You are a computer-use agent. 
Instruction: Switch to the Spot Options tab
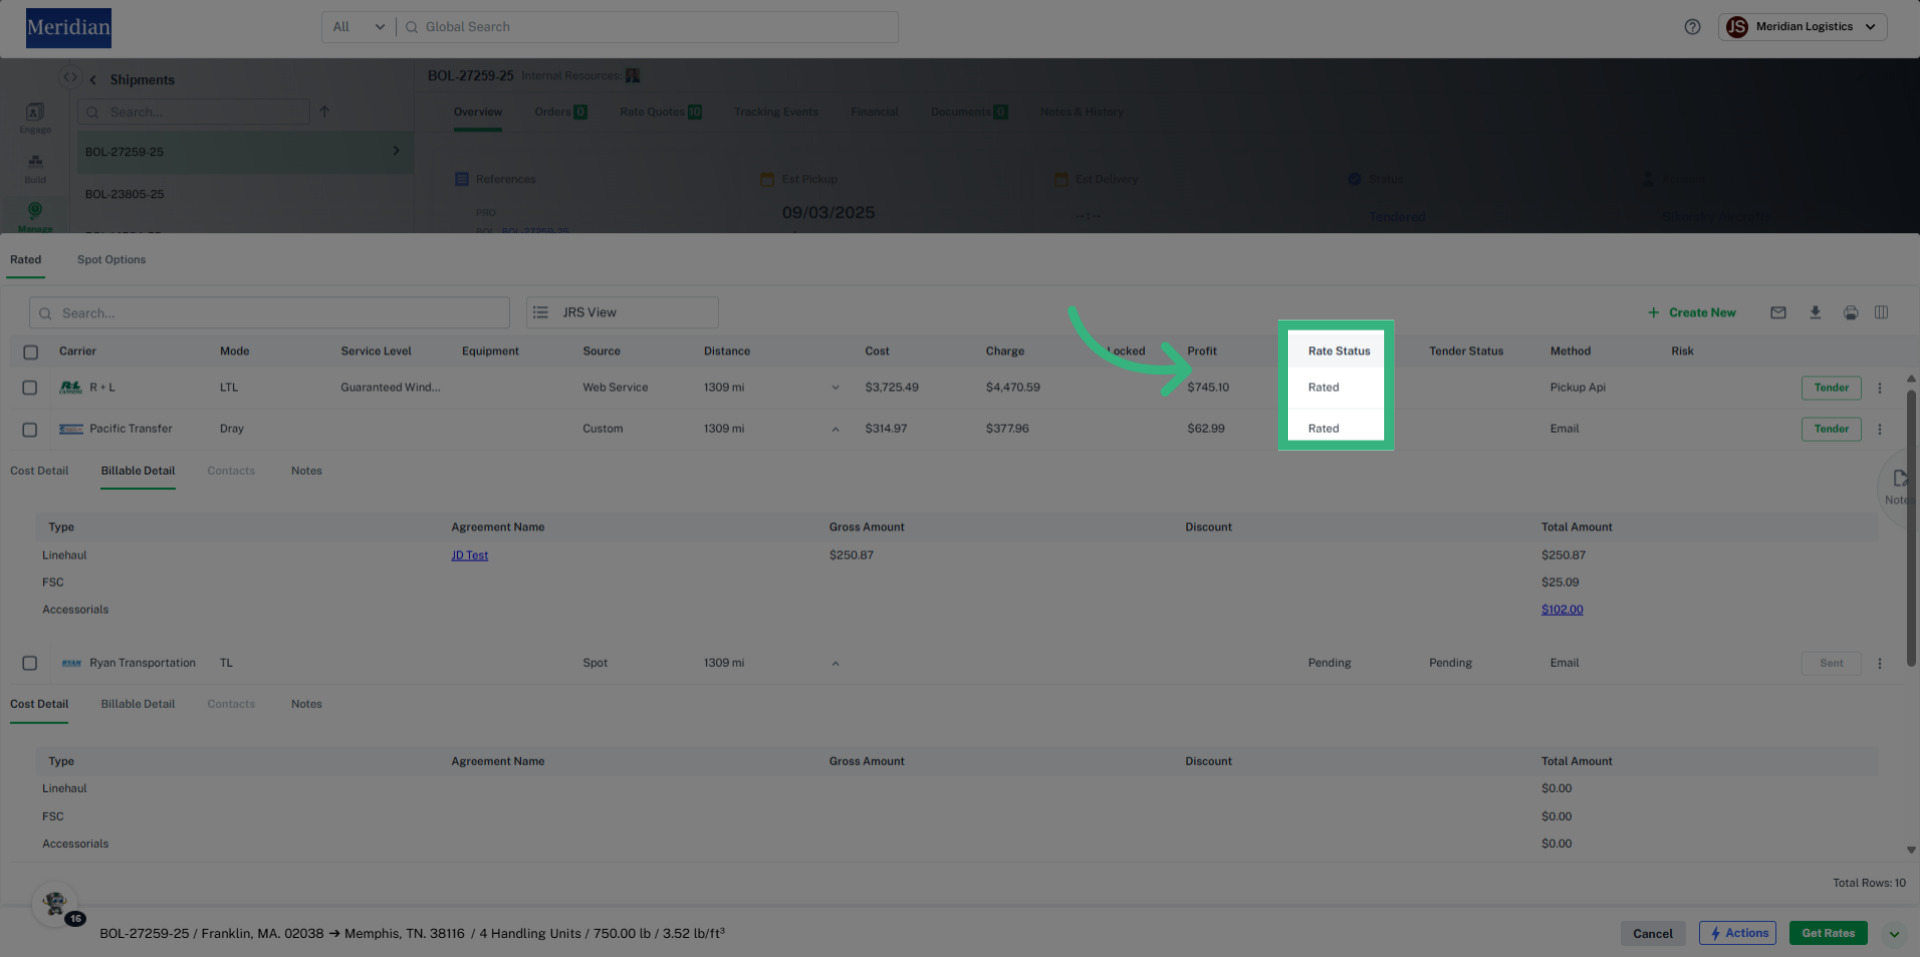[111, 260]
